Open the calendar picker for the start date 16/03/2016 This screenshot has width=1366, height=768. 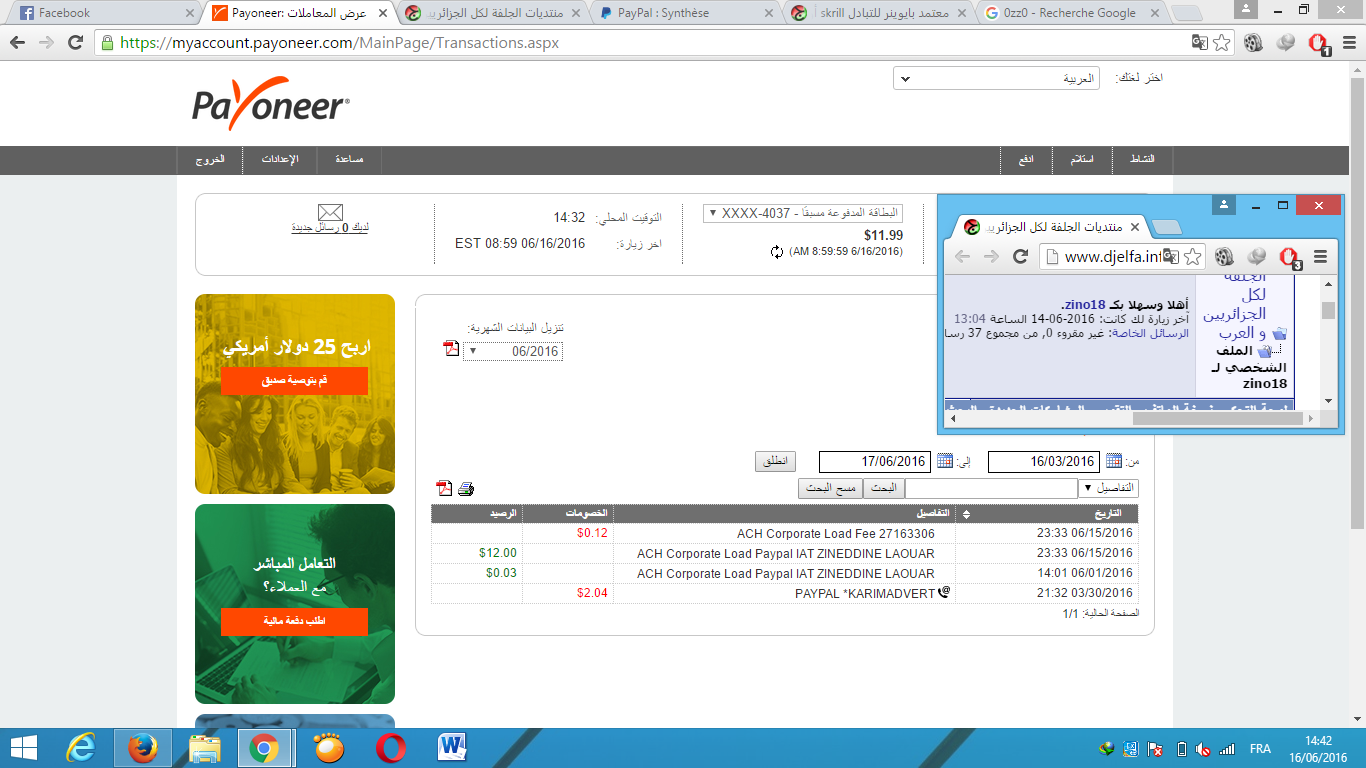click(x=1114, y=461)
